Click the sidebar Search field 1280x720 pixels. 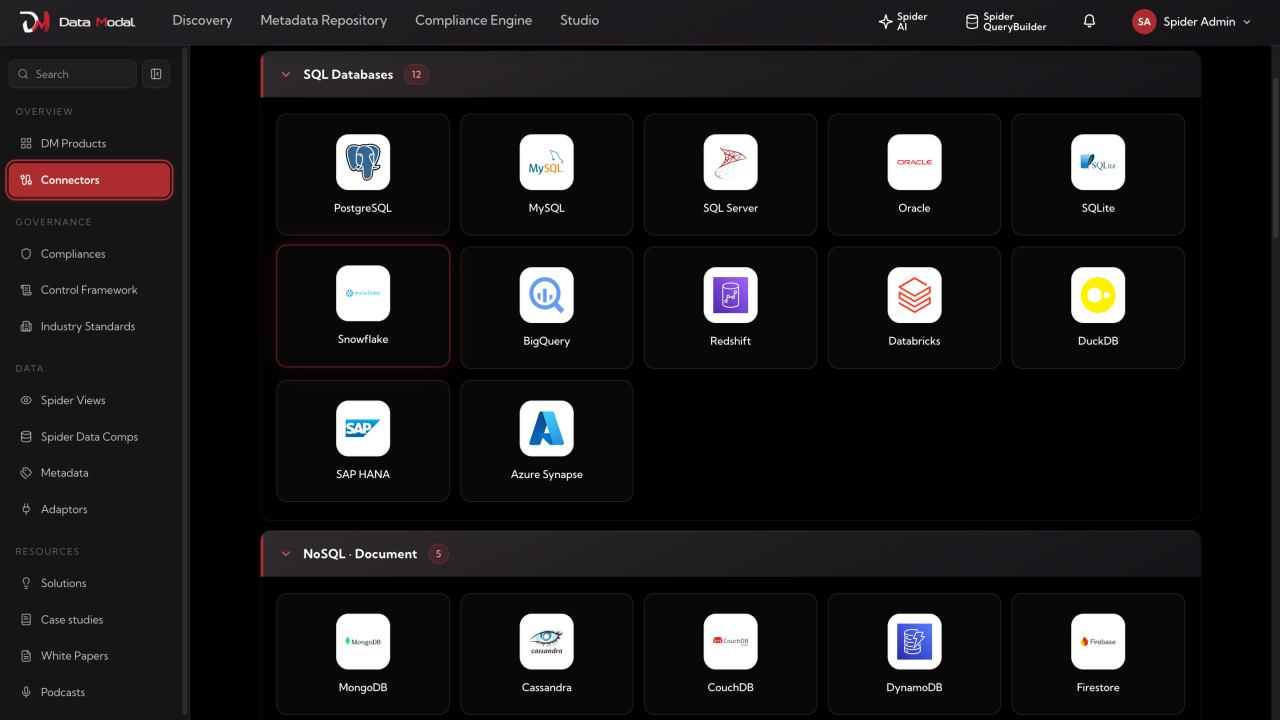click(x=73, y=74)
